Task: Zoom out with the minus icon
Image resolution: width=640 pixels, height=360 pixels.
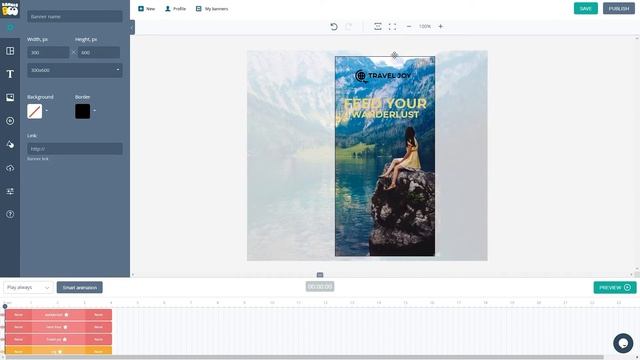Action: 409,27
